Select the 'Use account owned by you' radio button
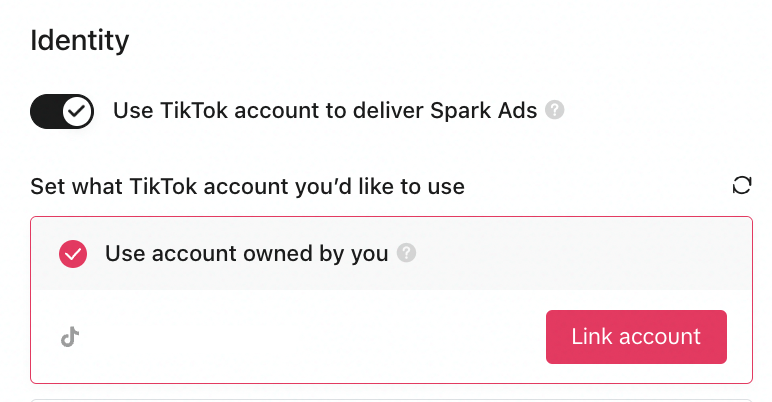The width and height of the screenshot is (772, 402). click(x=73, y=254)
